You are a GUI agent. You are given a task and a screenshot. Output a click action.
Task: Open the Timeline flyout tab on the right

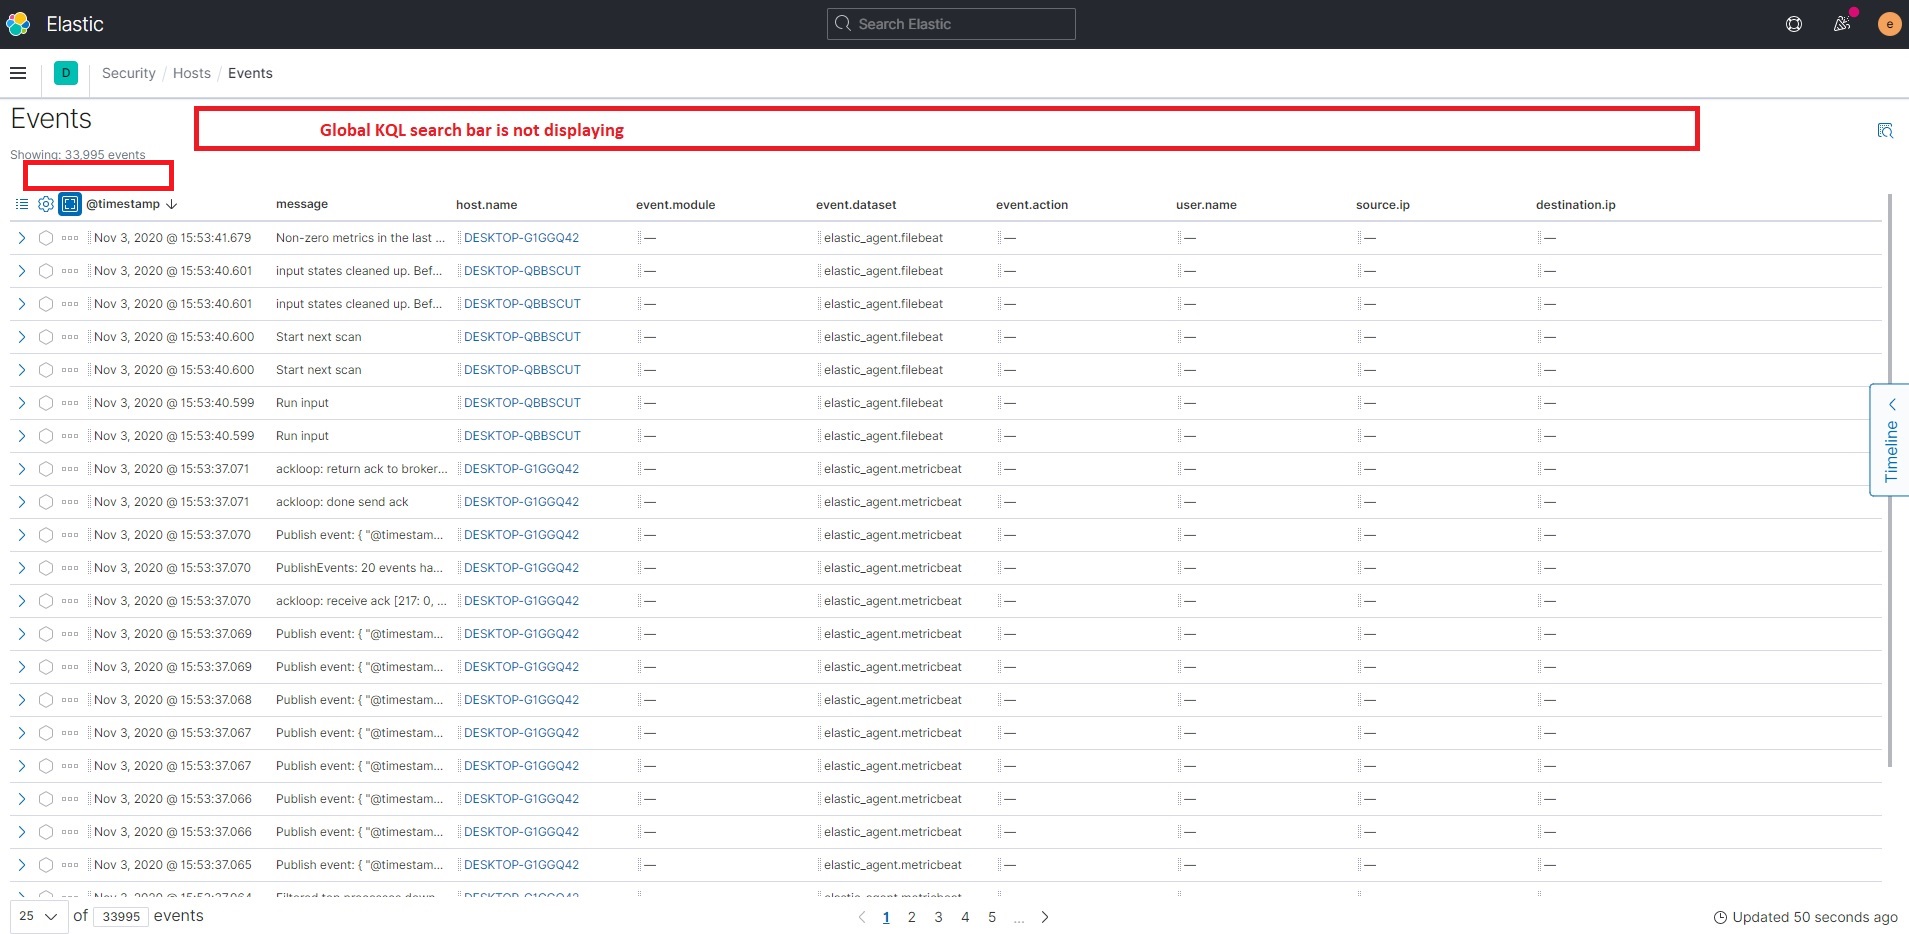(1890, 440)
